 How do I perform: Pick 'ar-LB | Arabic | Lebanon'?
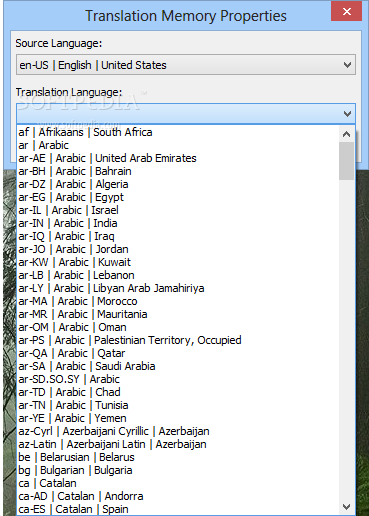(x=178, y=275)
